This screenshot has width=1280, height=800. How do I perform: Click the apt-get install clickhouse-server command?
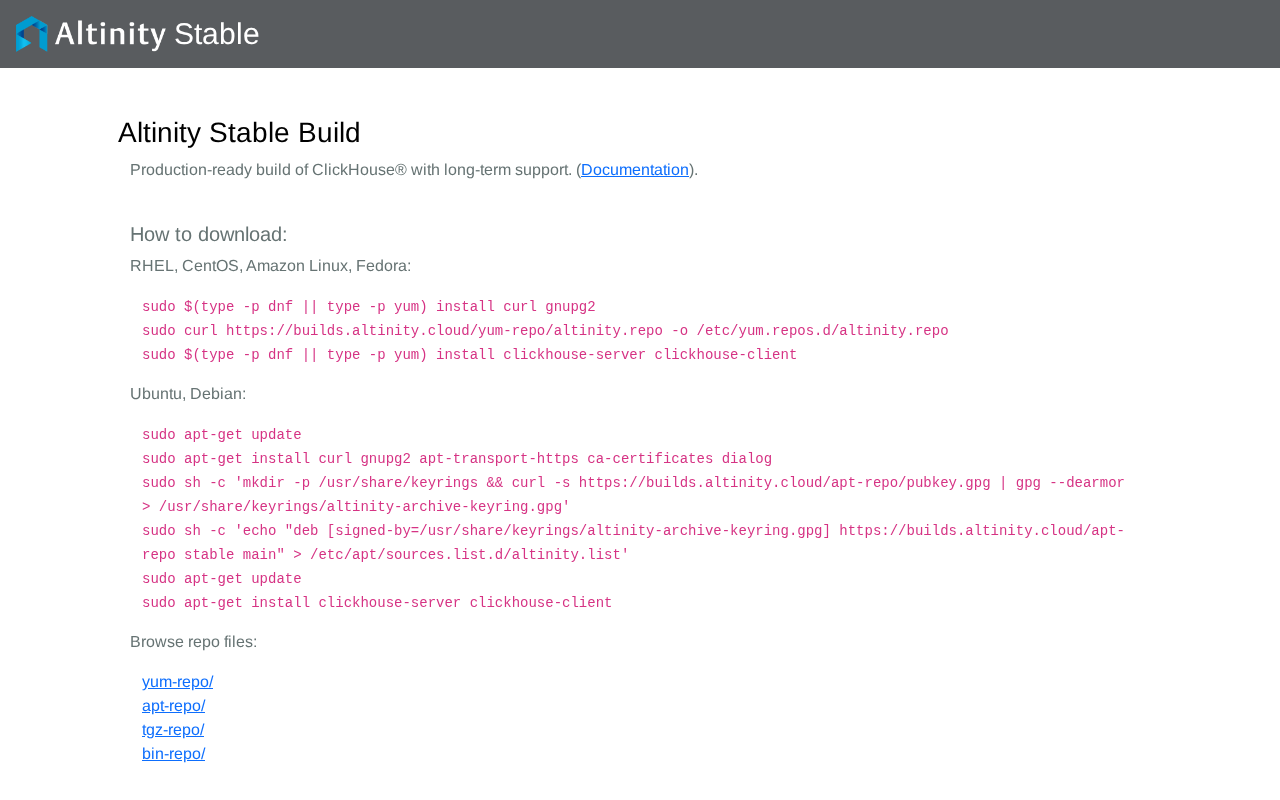coord(377,603)
